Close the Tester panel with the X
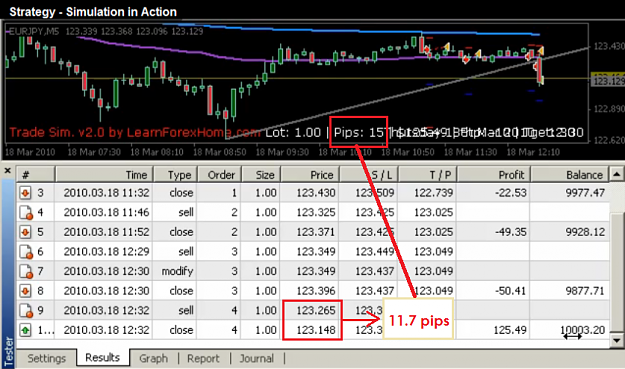This screenshot has width=625, height=369. click(x=7, y=171)
